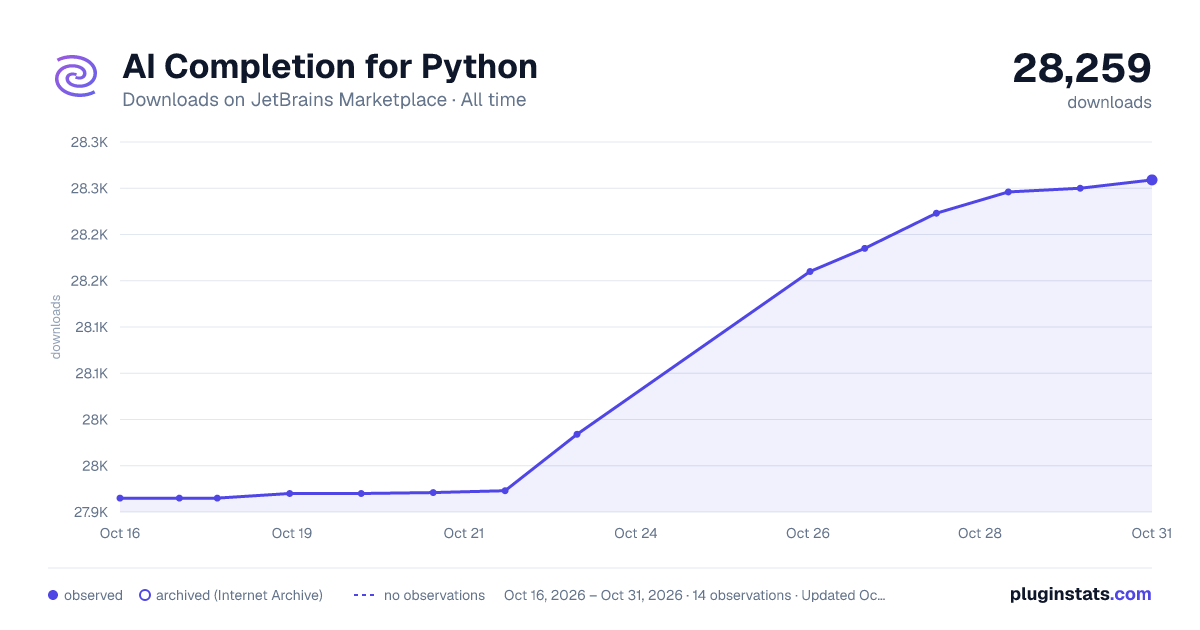Select the first data point at Oct 16
Screen dimensions: 1200x630
120,498
